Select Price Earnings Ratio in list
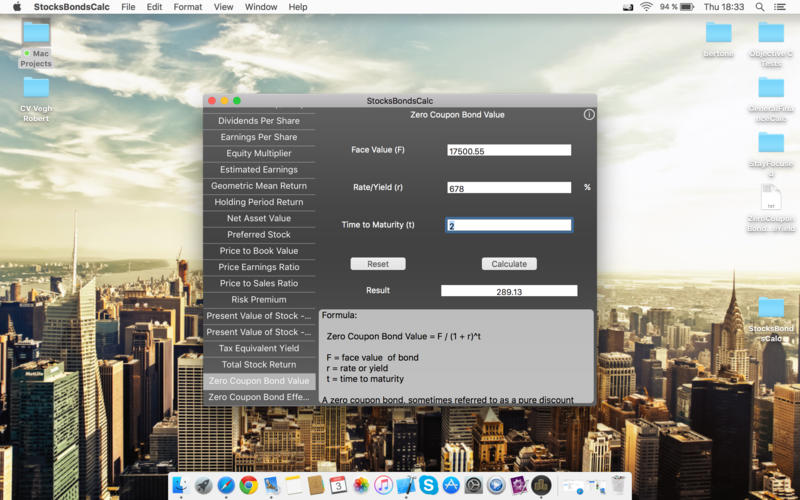 coord(259,267)
